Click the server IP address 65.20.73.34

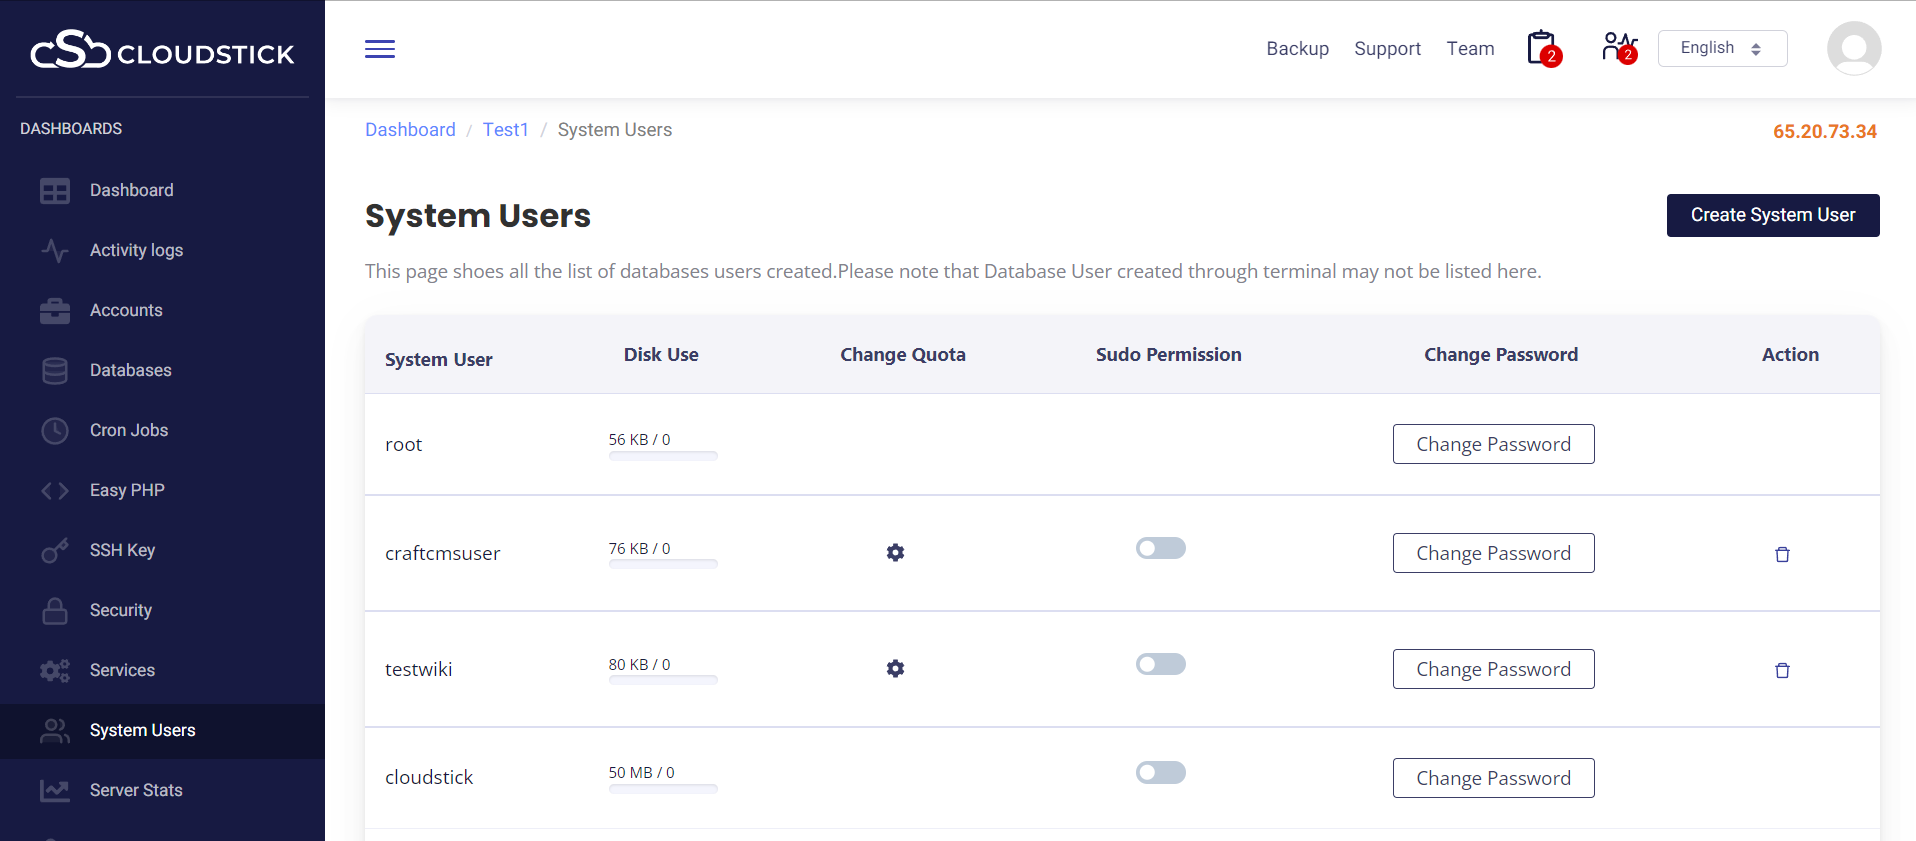tap(1824, 132)
